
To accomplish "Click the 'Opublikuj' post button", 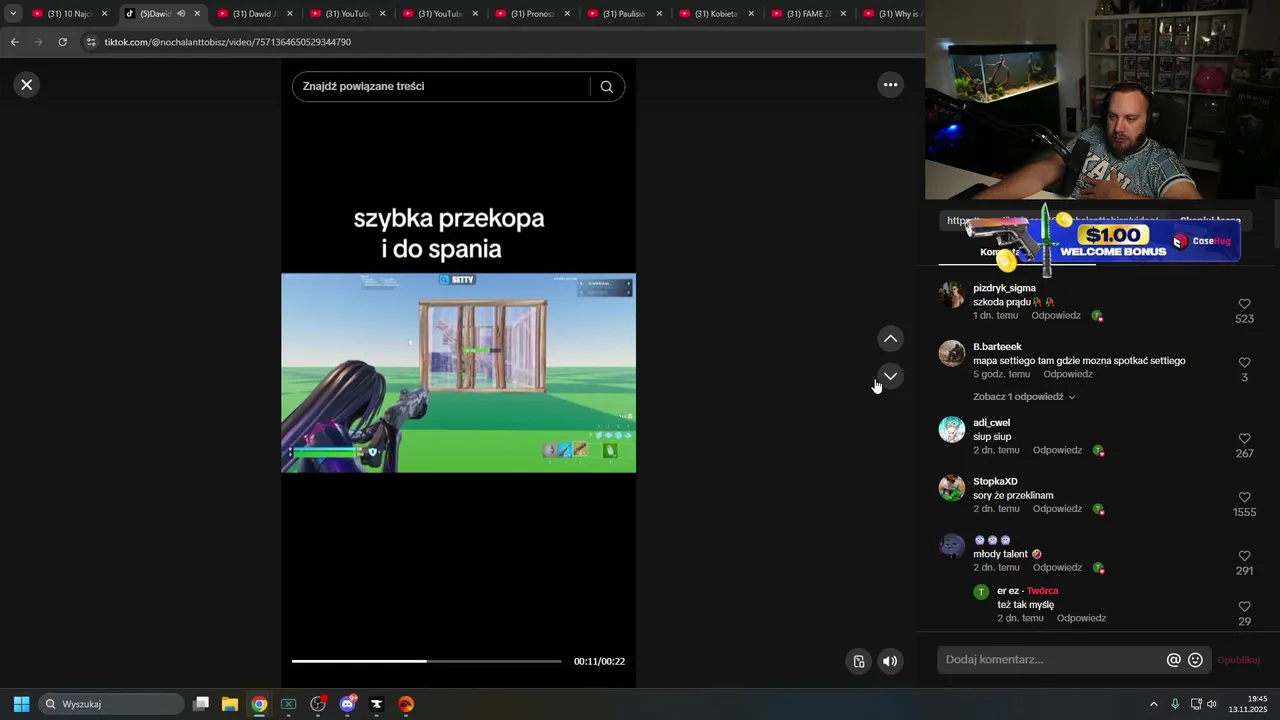I will (1238, 660).
